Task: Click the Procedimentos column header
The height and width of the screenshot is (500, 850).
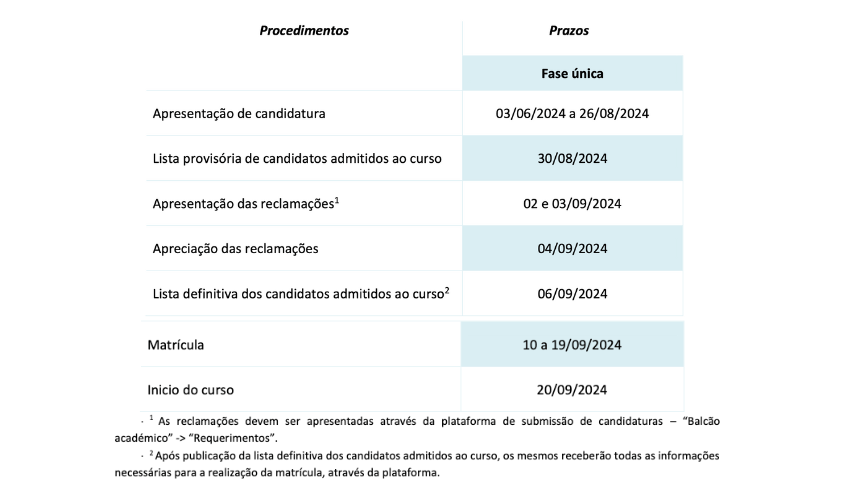Action: click(x=304, y=30)
